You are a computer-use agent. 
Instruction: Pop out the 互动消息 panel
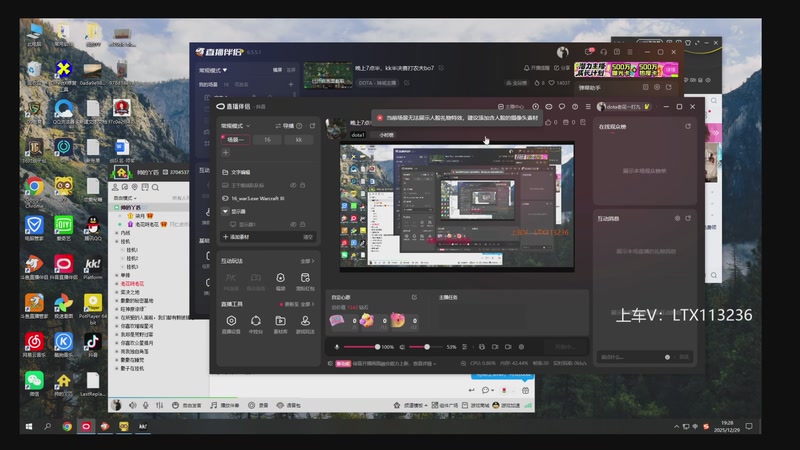688,218
